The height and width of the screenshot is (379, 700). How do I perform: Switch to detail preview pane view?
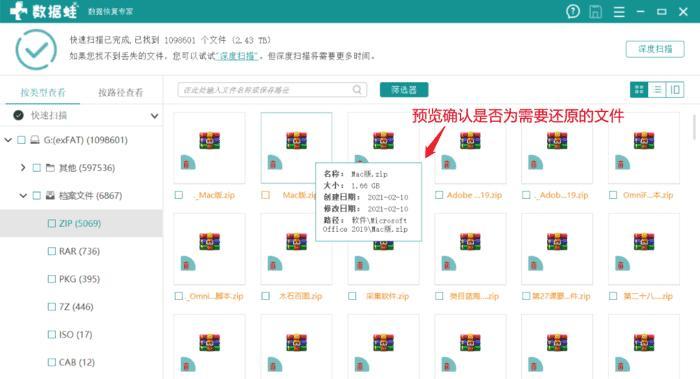pos(675,90)
